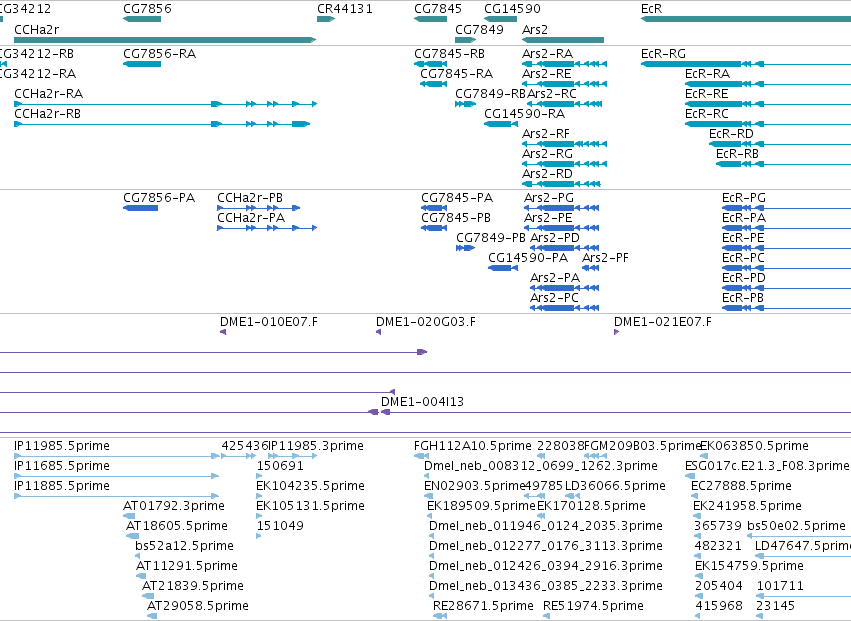The image size is (851, 621).
Task: Click EST label RE28671.5prime
Action: point(483,606)
